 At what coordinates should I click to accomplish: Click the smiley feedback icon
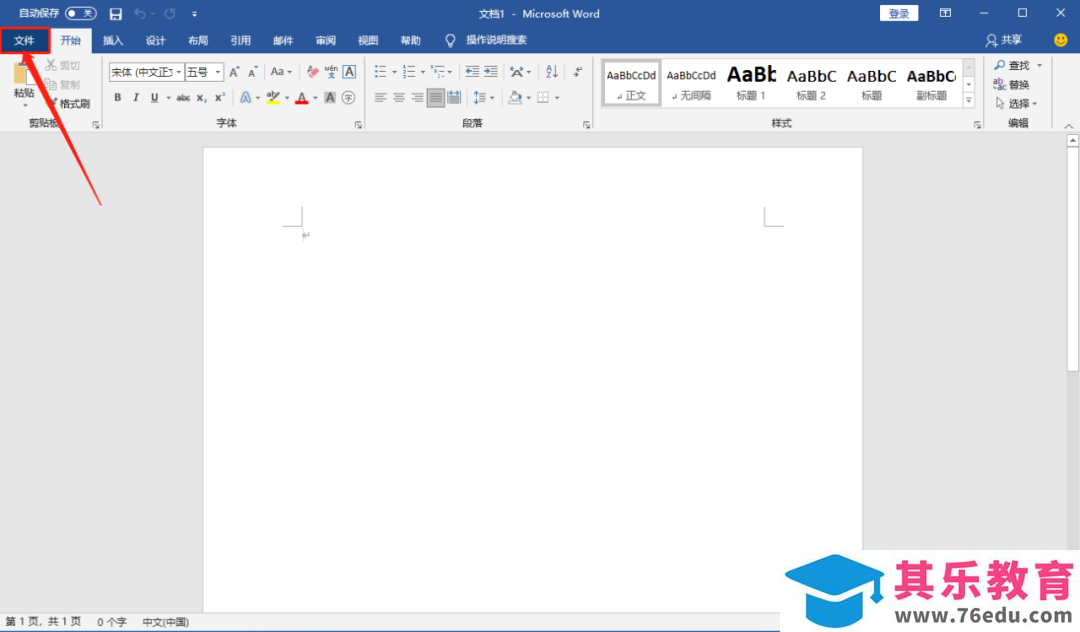[x=1061, y=40]
